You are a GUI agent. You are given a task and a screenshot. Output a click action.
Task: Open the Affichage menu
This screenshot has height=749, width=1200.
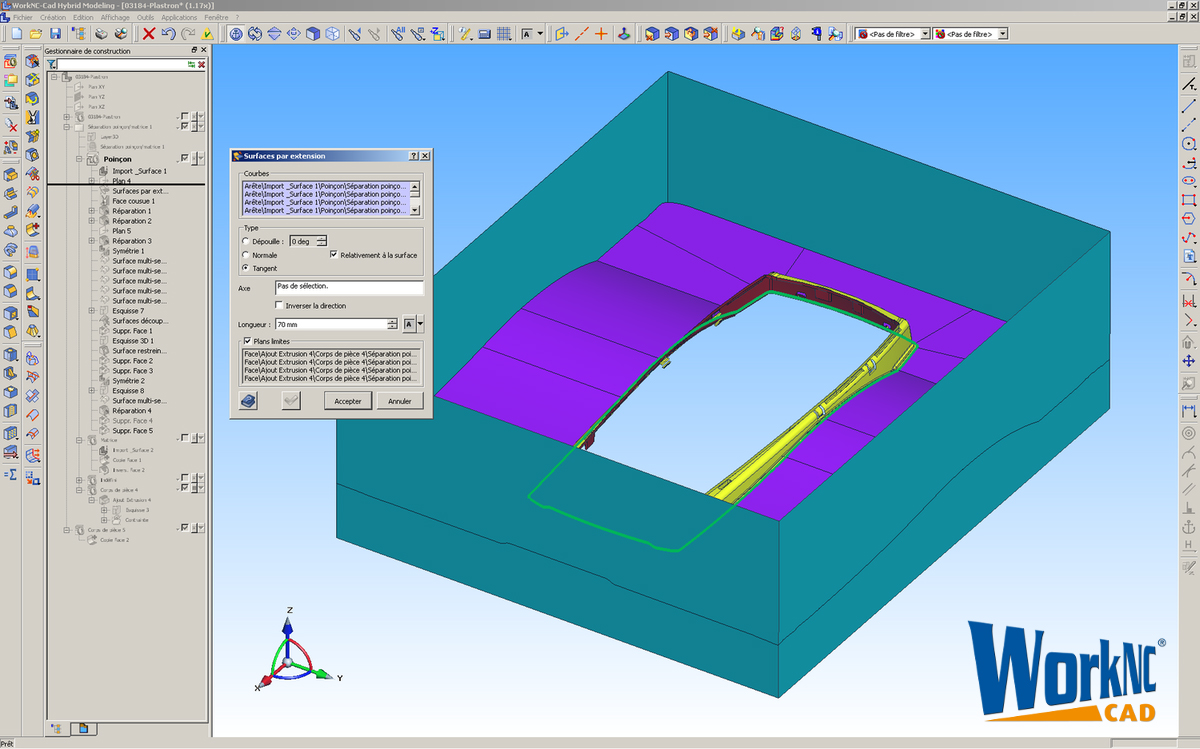point(115,17)
